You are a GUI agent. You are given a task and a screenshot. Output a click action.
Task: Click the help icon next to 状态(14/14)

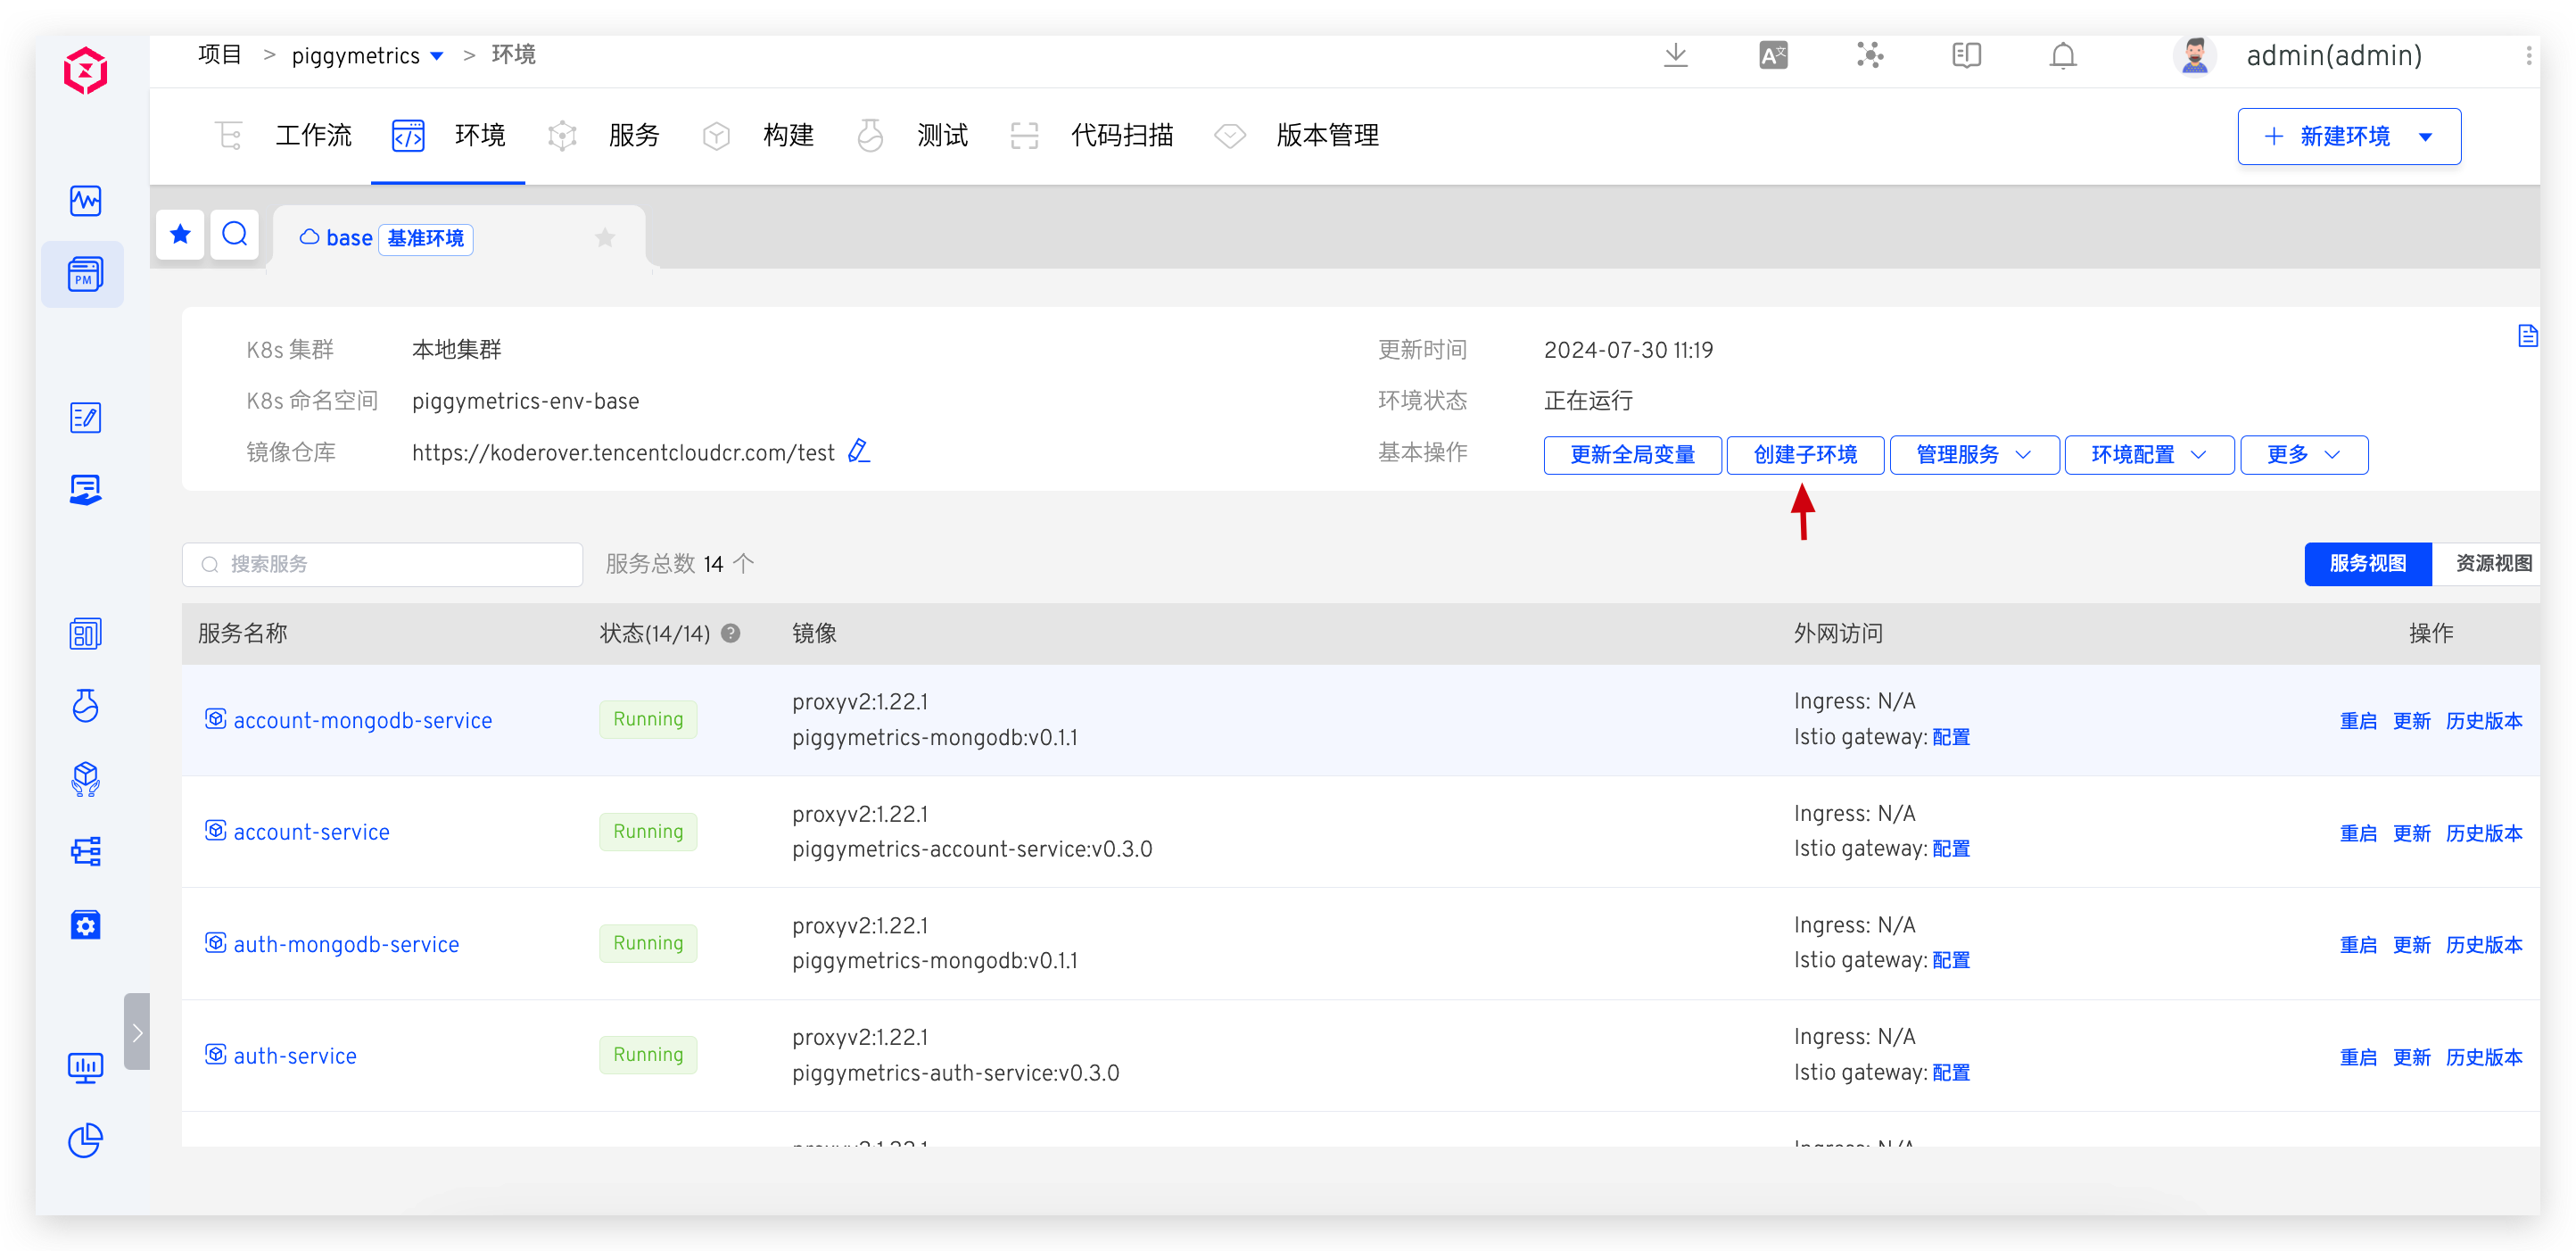pyautogui.click(x=731, y=633)
